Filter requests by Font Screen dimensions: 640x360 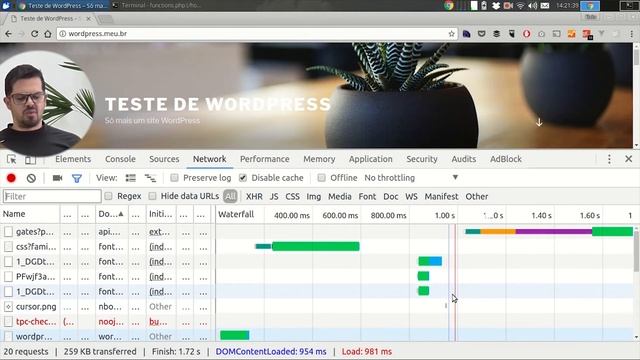pyautogui.click(x=367, y=196)
